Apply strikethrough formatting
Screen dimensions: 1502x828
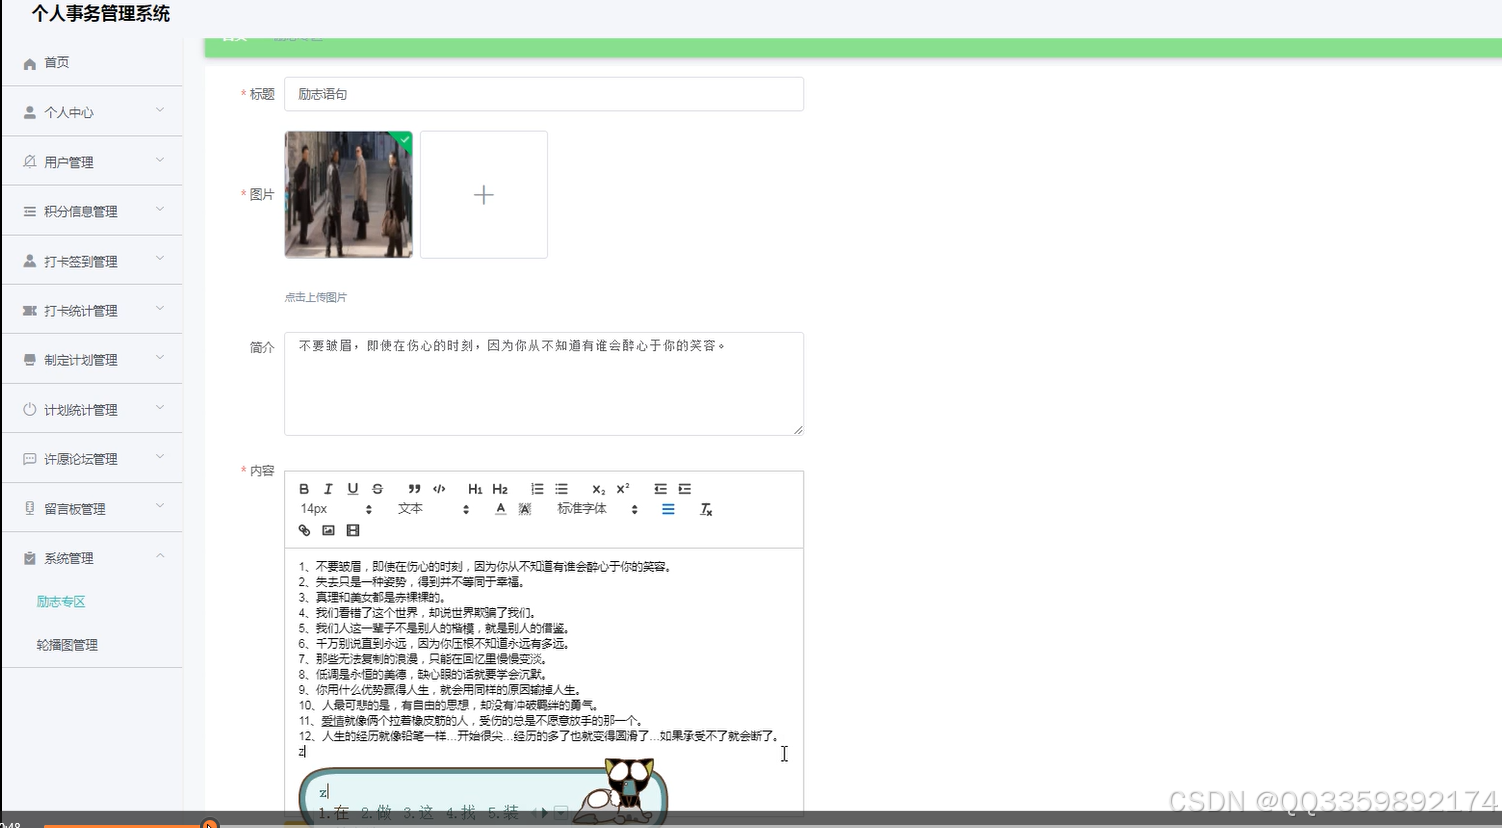[x=377, y=489]
